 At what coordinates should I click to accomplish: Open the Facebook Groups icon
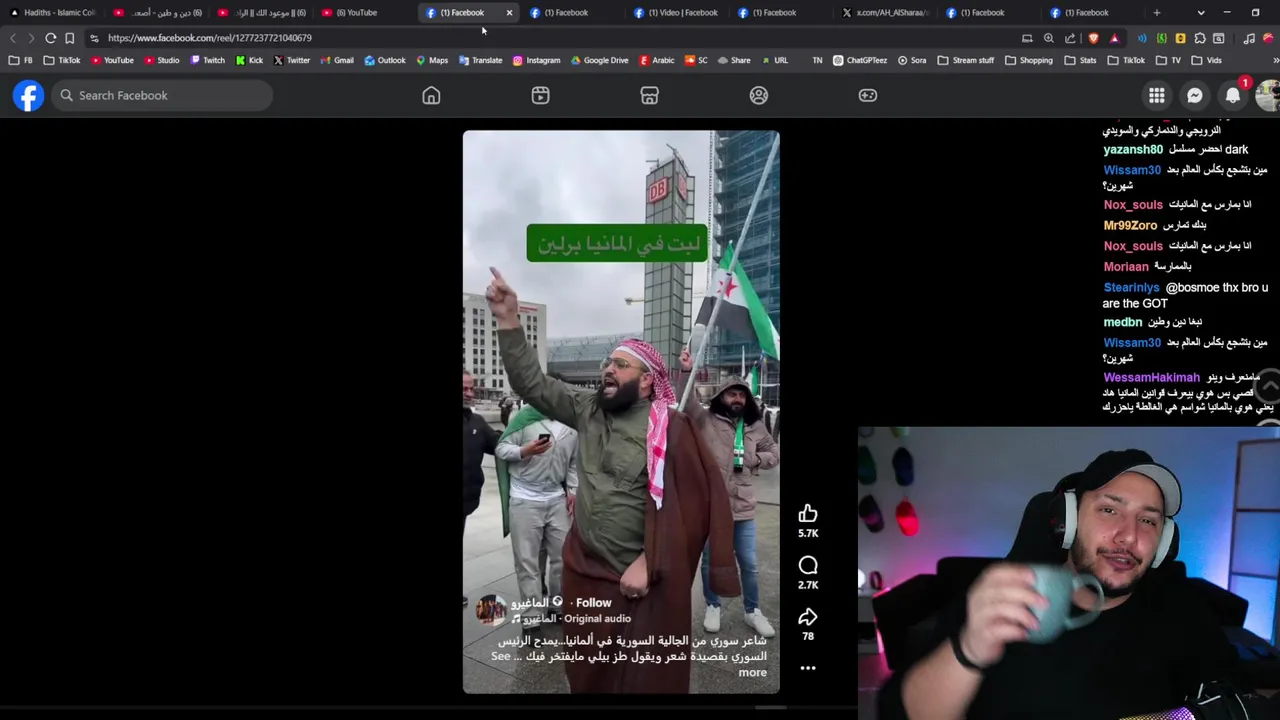coord(759,95)
